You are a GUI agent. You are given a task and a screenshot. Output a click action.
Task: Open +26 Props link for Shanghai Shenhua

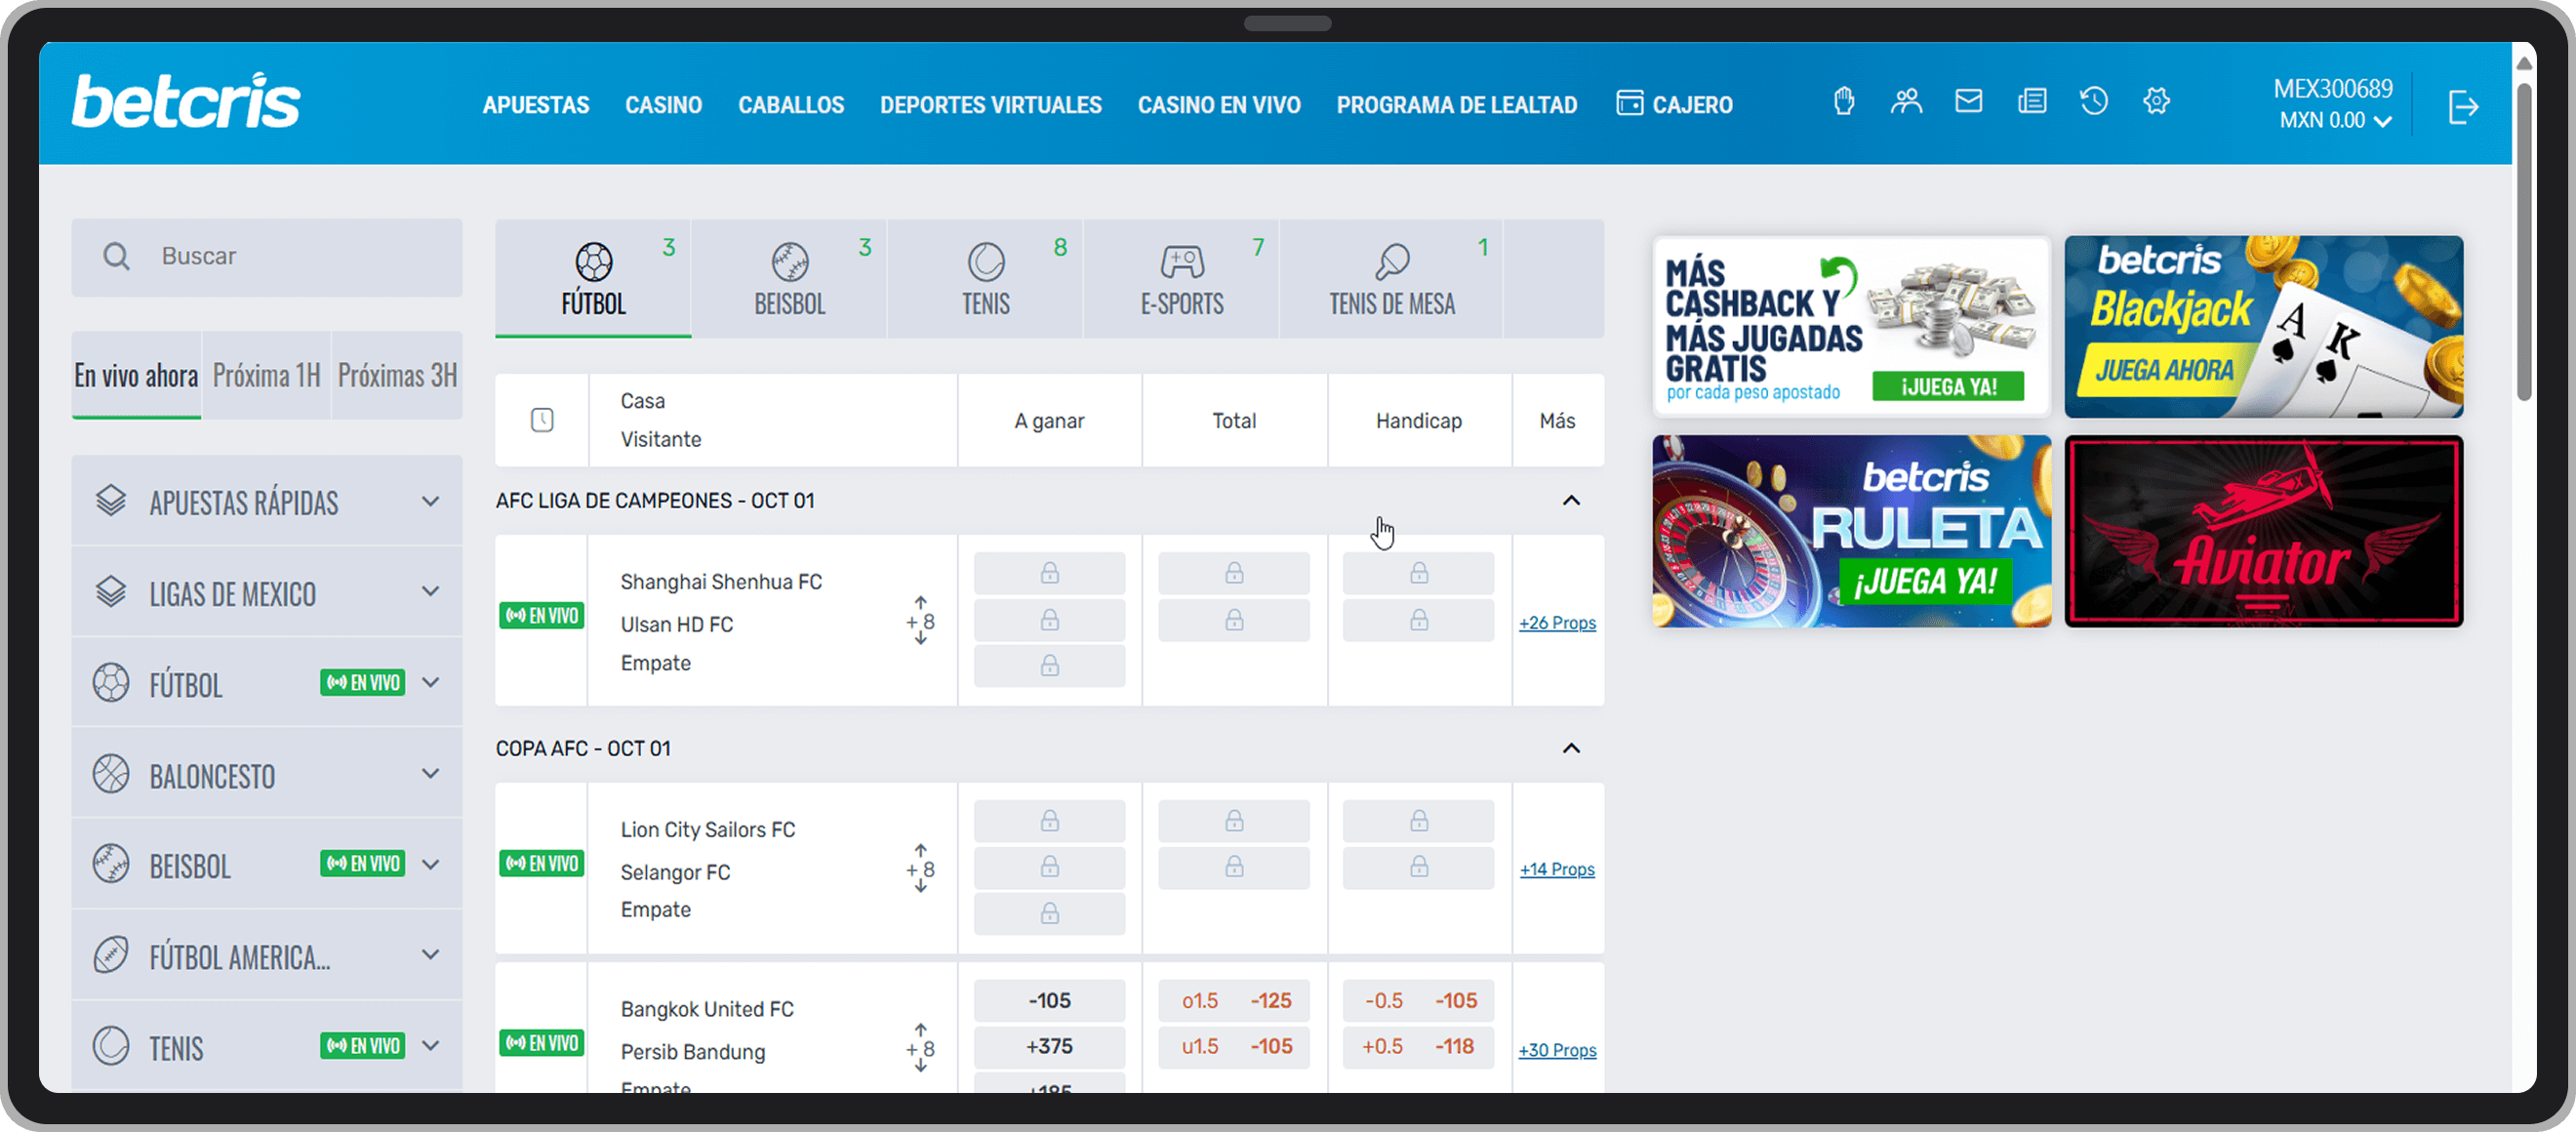tap(1556, 623)
